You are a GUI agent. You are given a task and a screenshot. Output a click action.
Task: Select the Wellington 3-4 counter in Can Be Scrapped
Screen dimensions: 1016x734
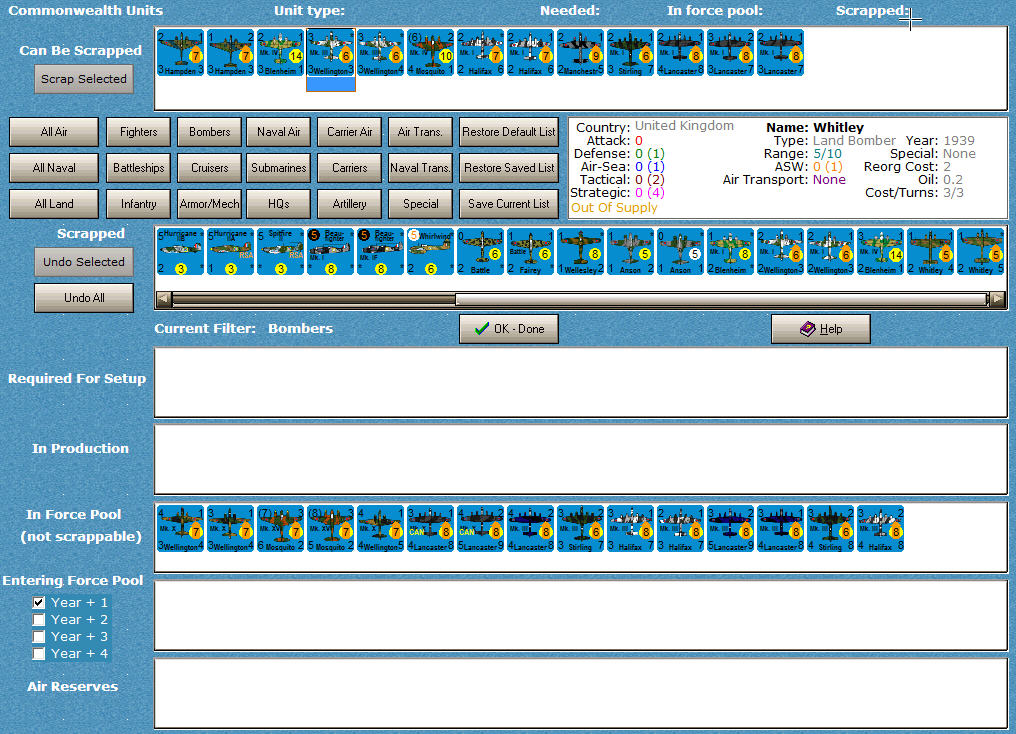tap(380, 52)
